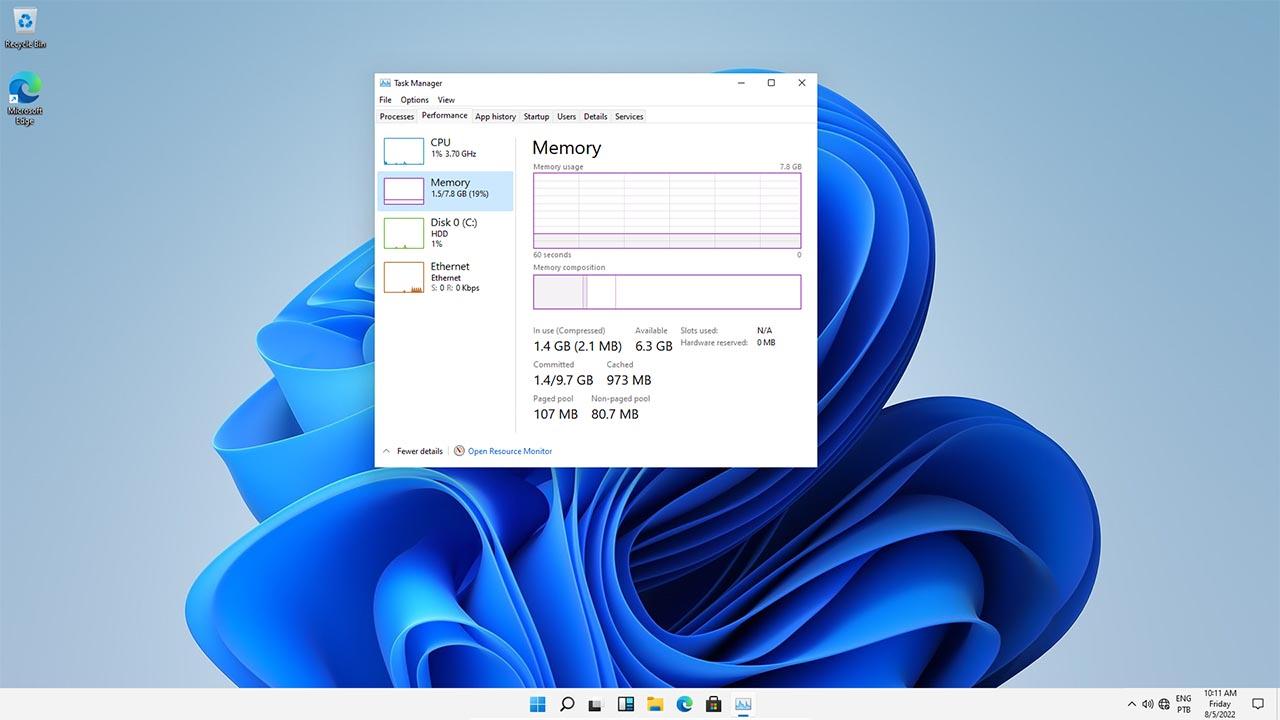Click the Resource Monitor gauge icon

pos(459,451)
